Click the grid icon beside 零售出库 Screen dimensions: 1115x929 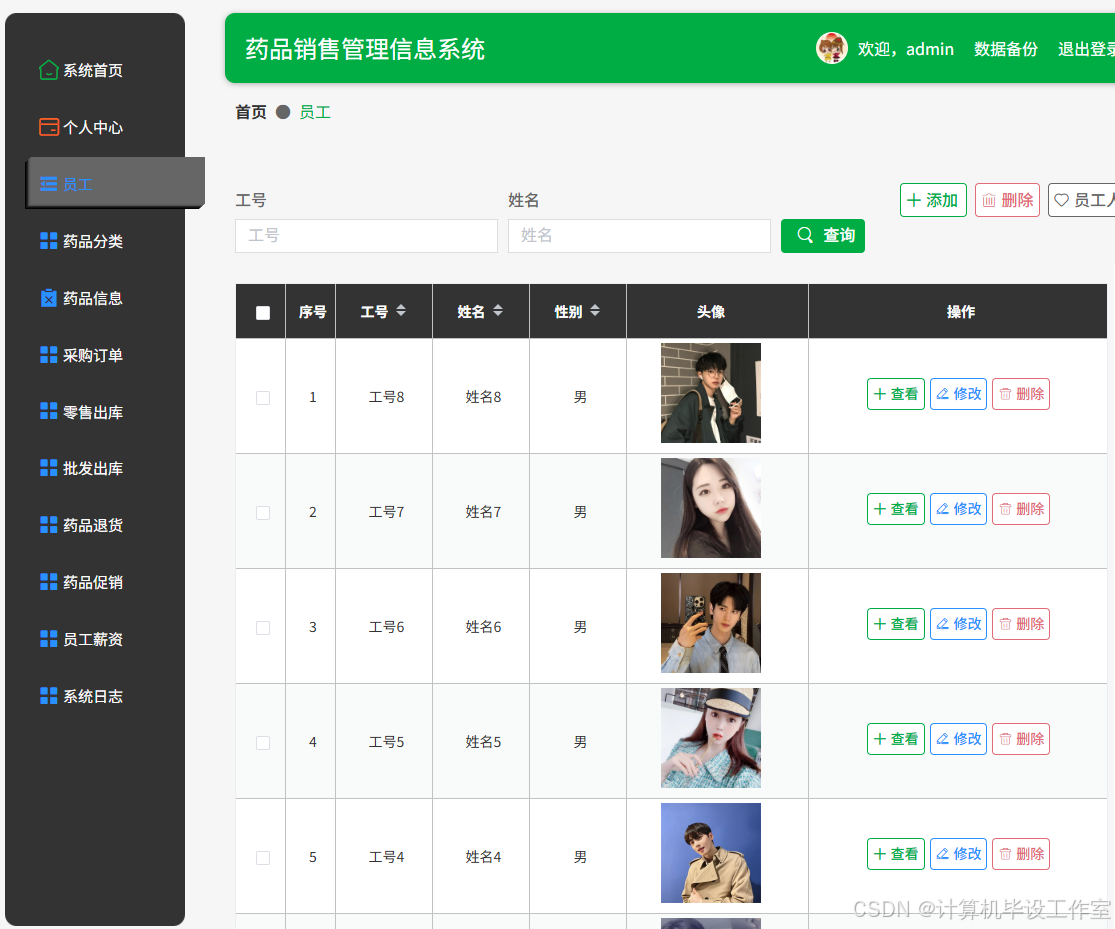pos(48,411)
